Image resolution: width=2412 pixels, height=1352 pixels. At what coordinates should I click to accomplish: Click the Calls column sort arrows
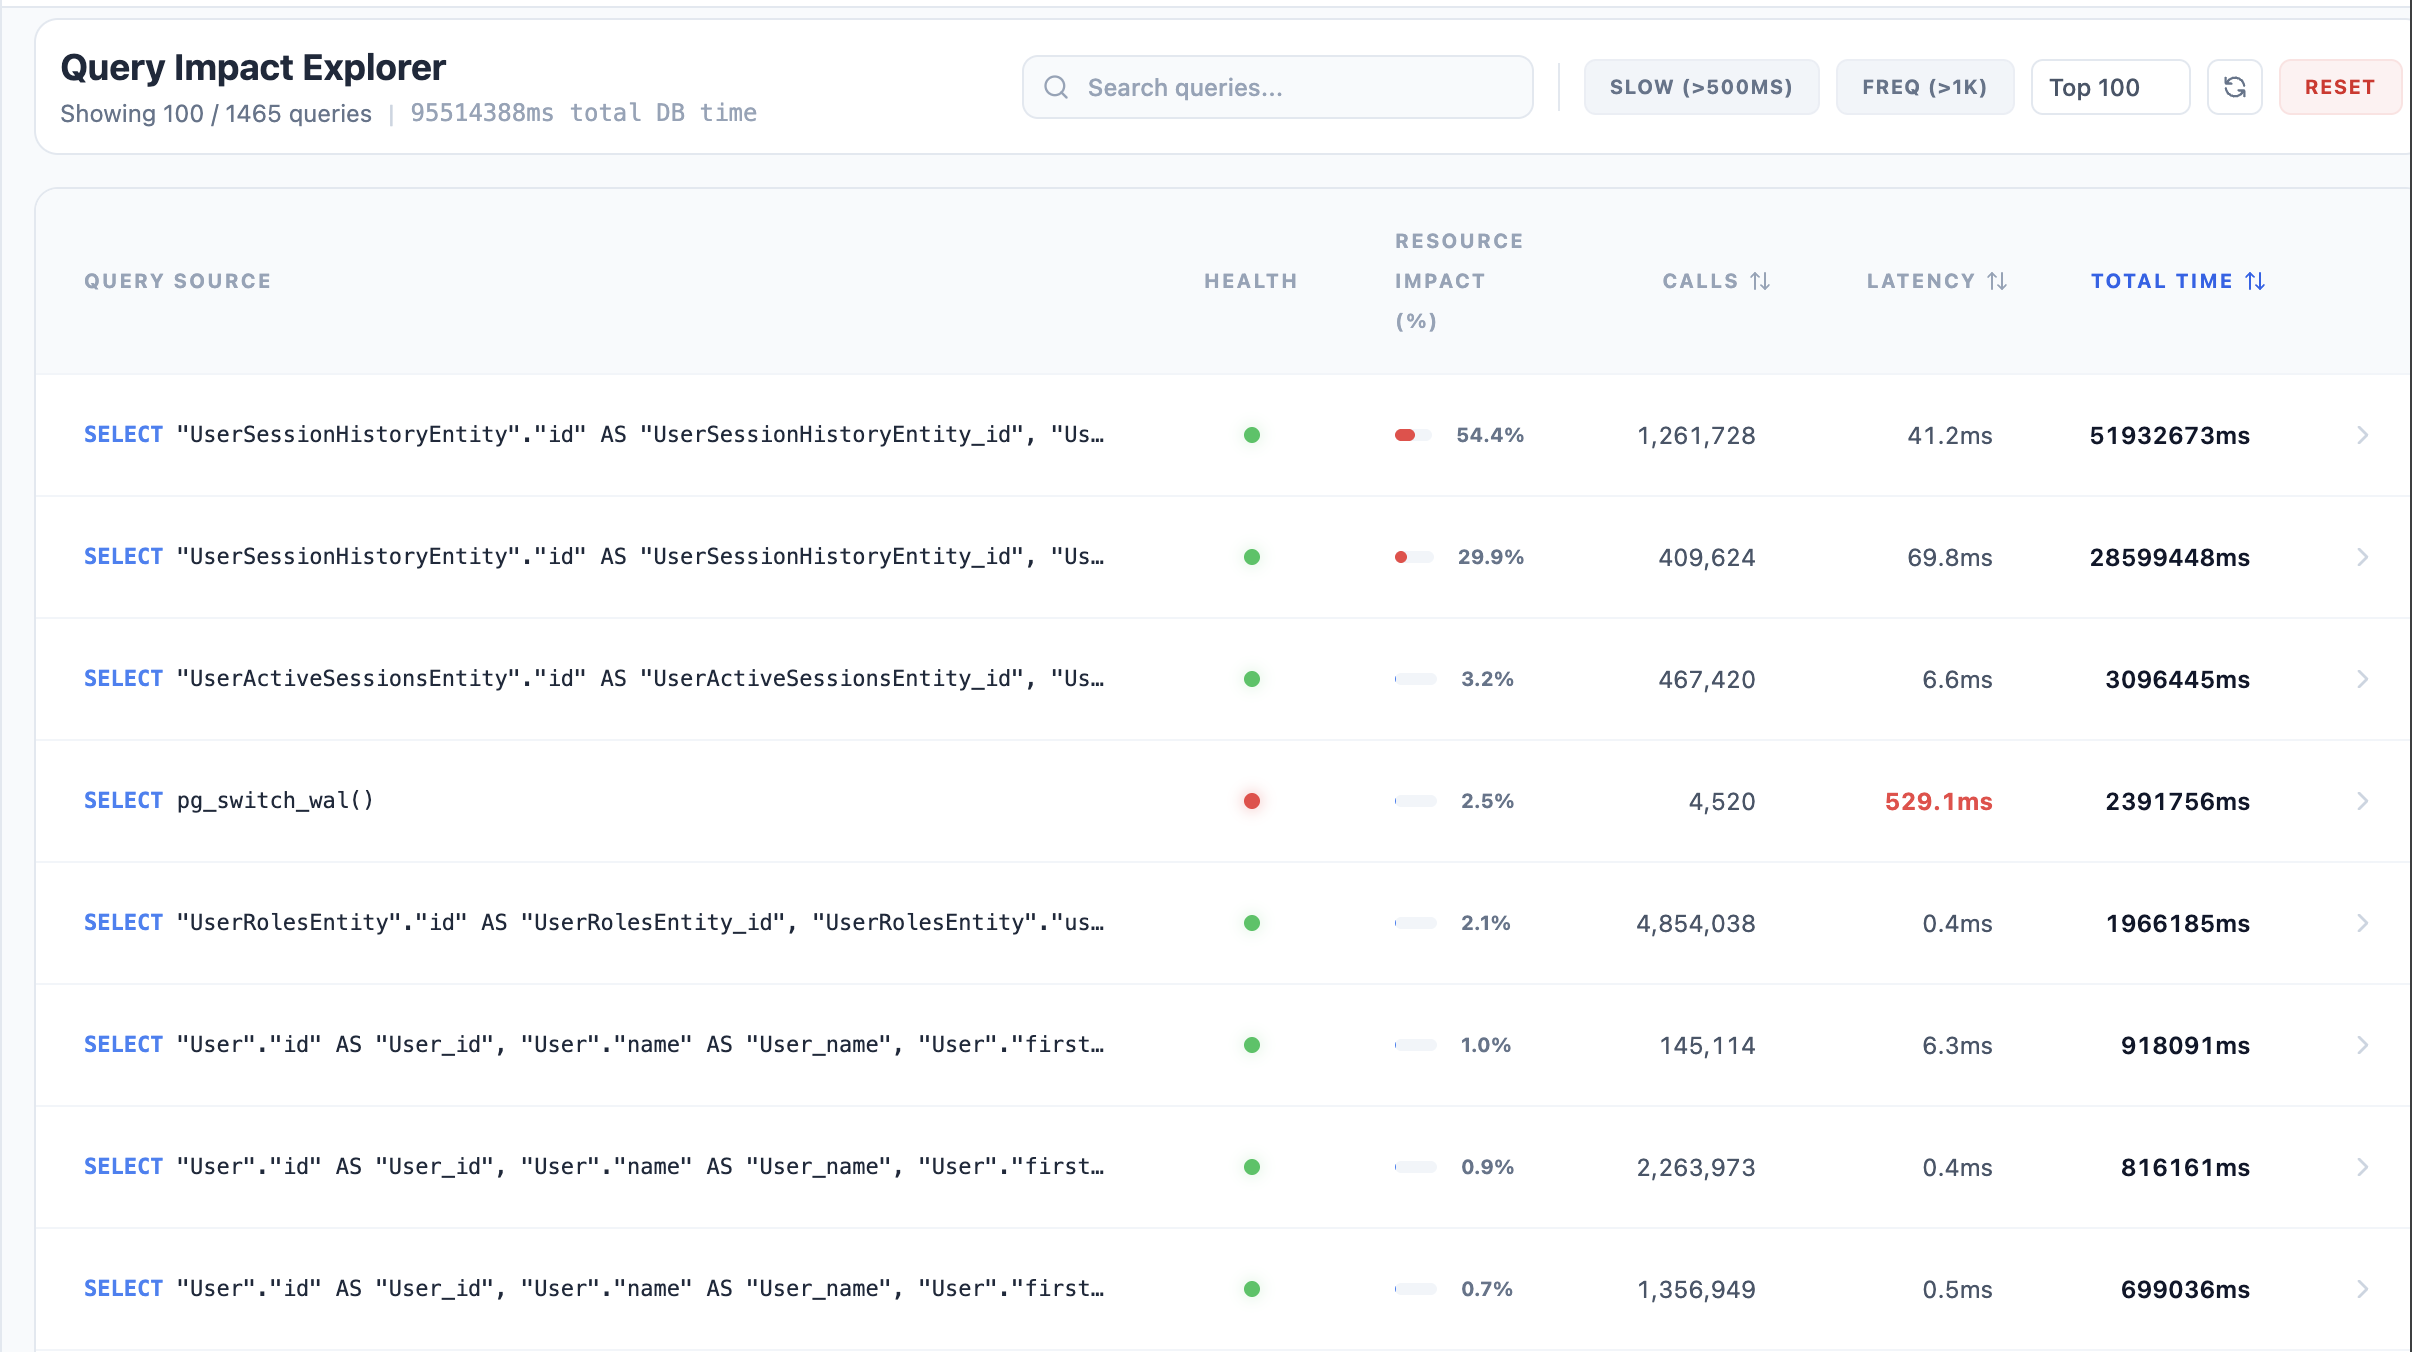pyautogui.click(x=1760, y=281)
